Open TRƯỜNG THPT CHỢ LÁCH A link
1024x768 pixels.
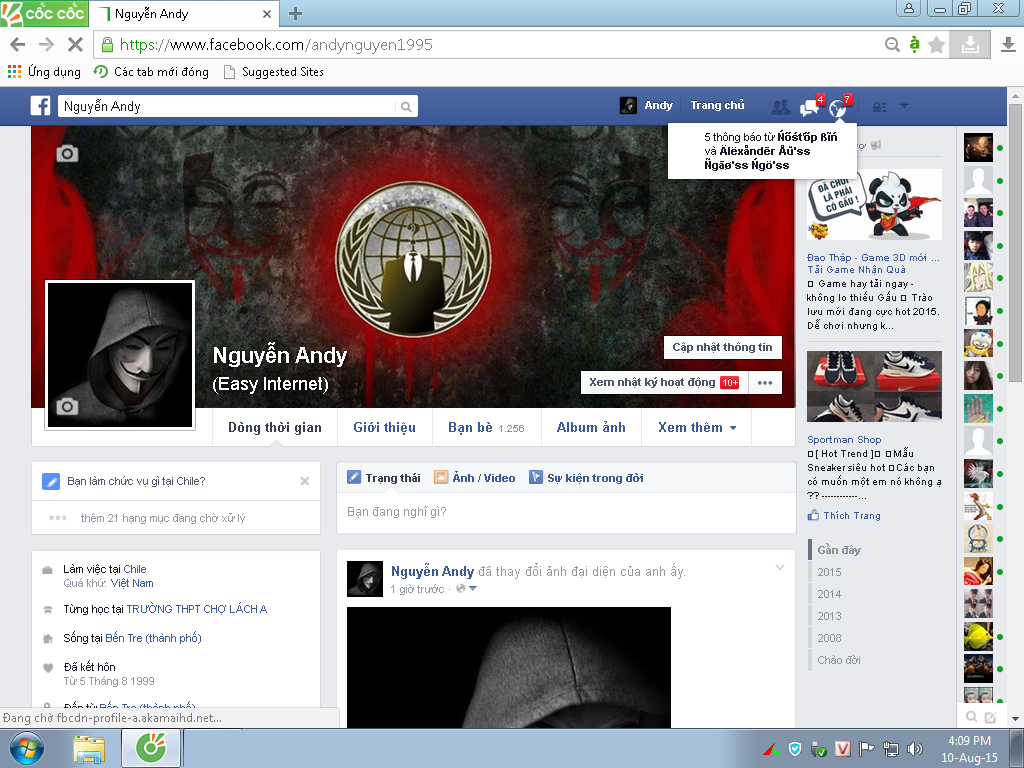coord(197,609)
